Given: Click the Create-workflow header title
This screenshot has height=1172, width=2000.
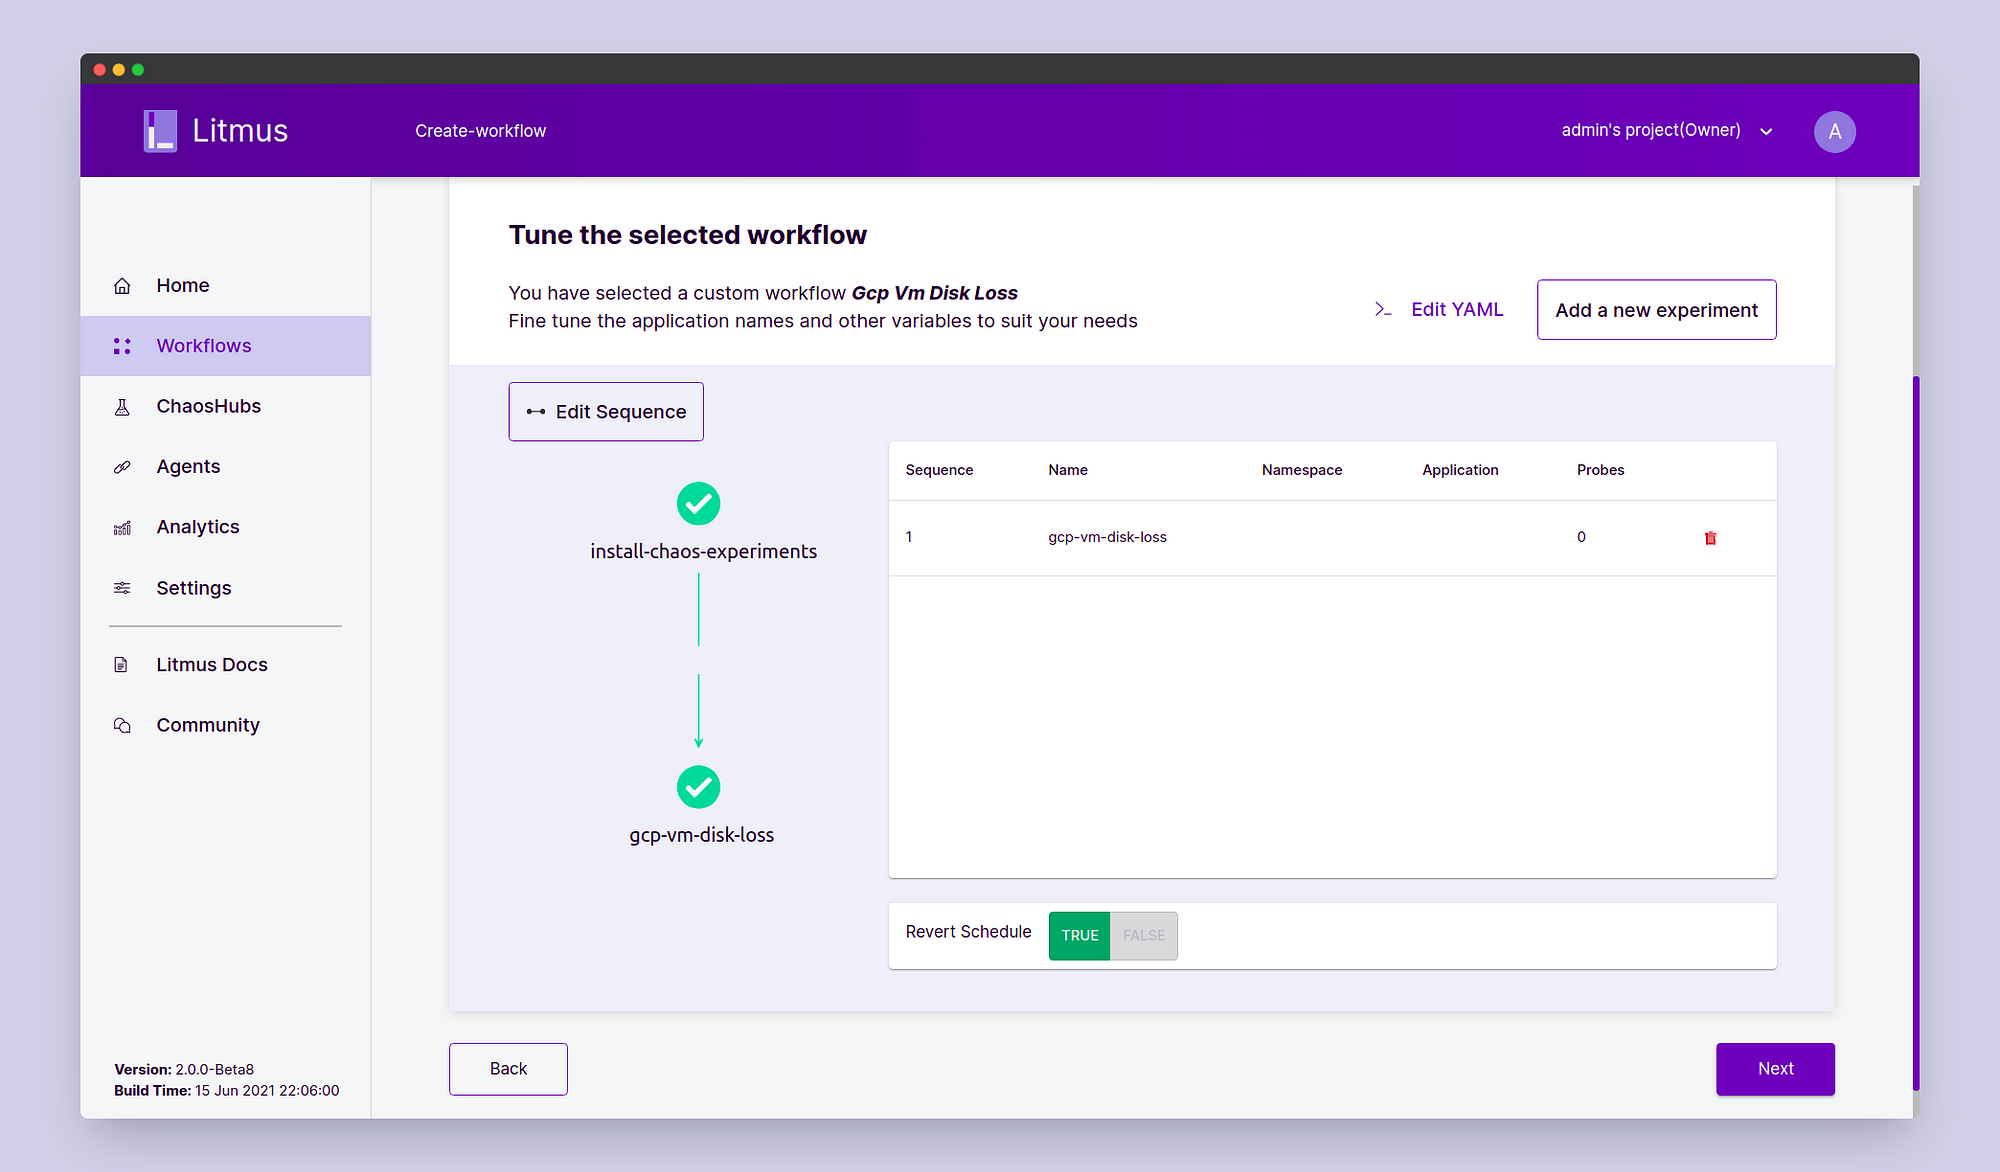Looking at the screenshot, I should pyautogui.click(x=481, y=131).
